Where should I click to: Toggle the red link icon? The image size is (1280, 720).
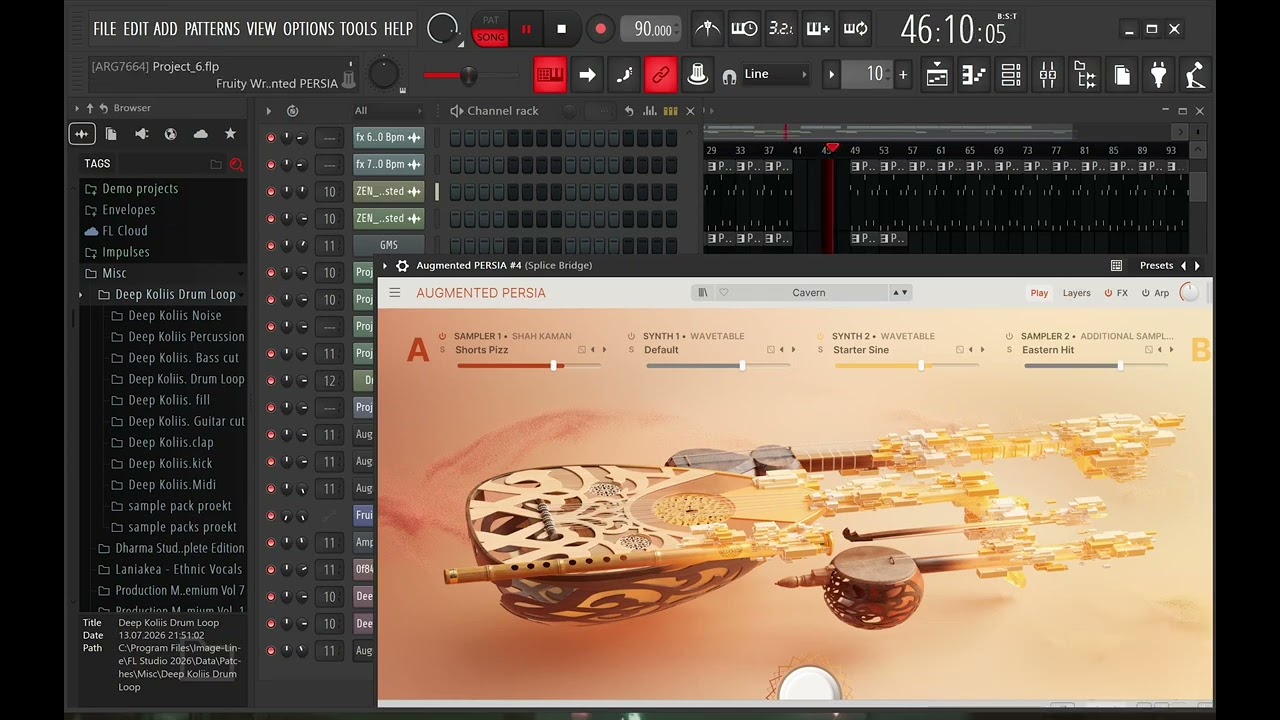tap(660, 74)
